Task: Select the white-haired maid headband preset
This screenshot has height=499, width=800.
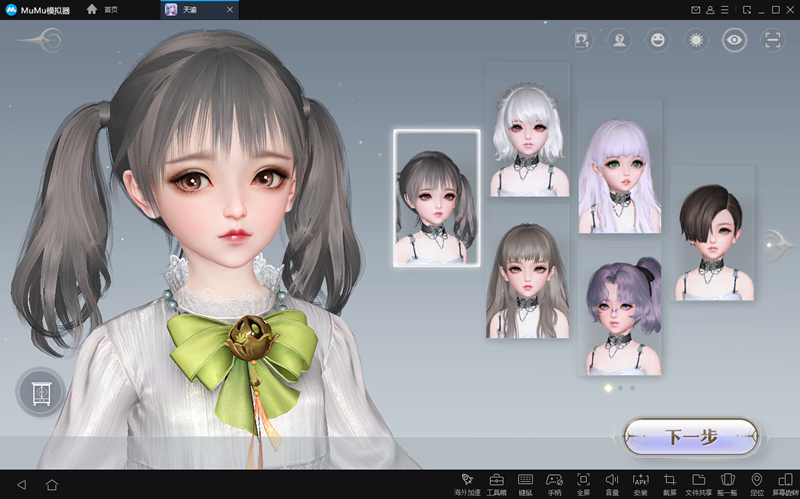Action: coord(528,130)
